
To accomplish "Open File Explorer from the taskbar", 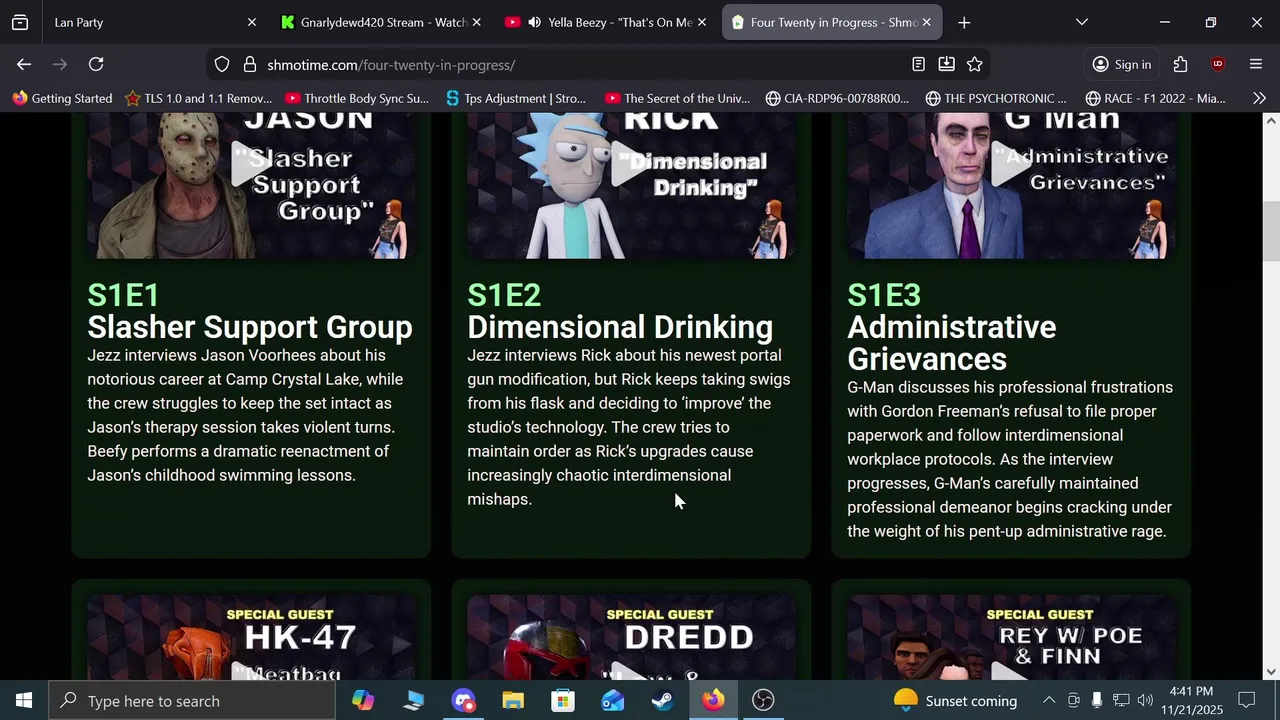I will 513,700.
